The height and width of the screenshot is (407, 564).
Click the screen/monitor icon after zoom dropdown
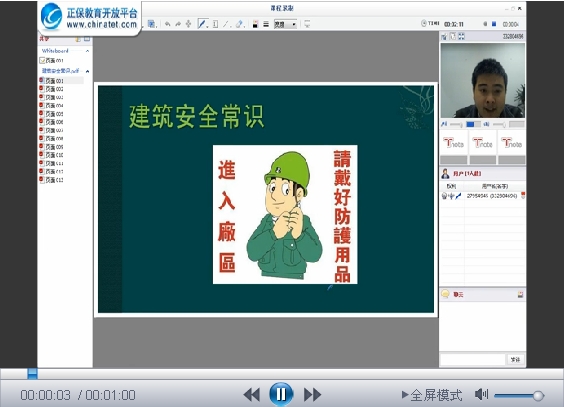(x=307, y=24)
